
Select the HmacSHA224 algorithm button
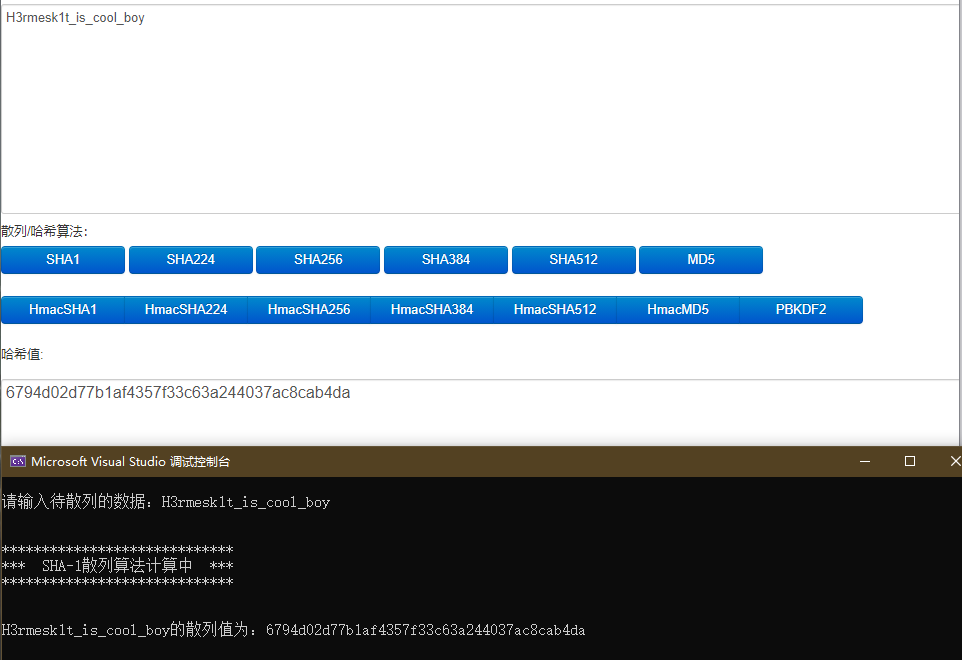tap(185, 309)
